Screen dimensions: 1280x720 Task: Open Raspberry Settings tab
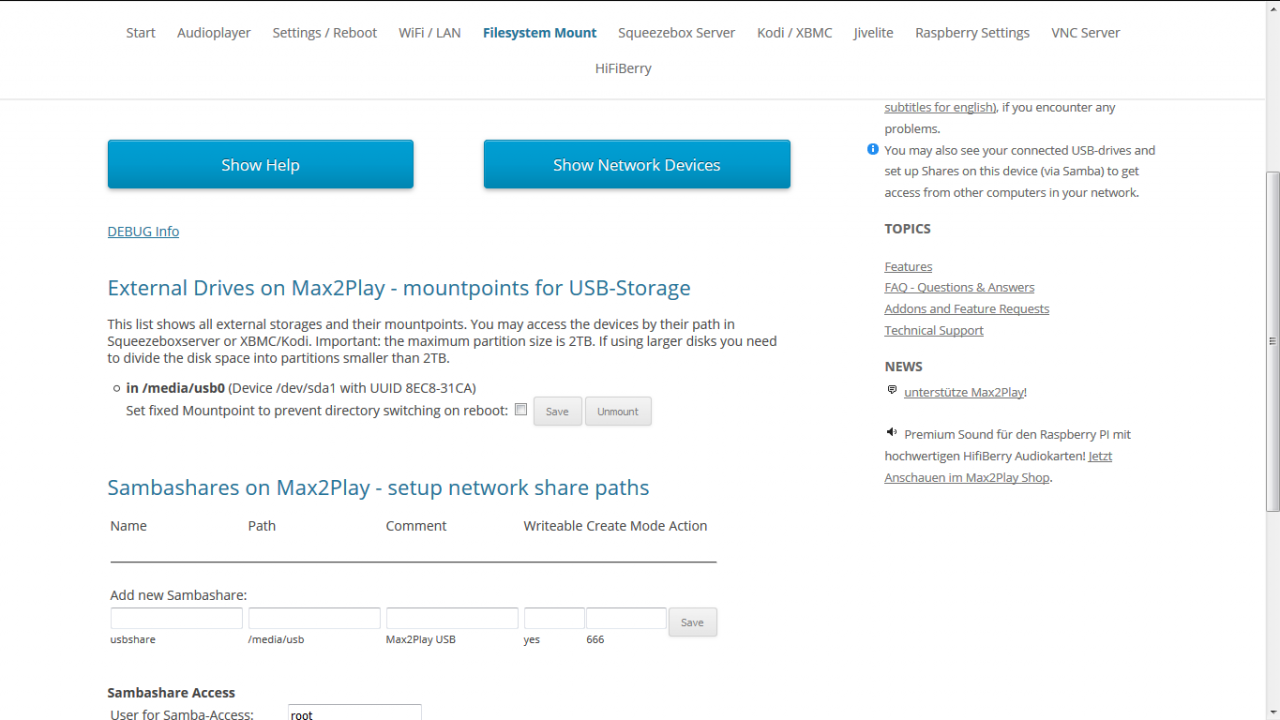pyautogui.click(x=972, y=33)
